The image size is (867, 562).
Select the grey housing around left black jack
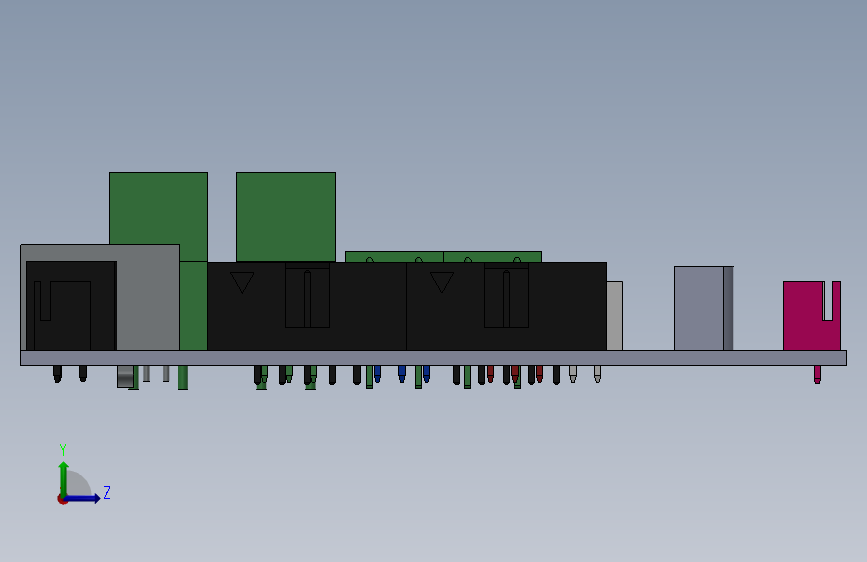pyautogui.click(x=147, y=298)
